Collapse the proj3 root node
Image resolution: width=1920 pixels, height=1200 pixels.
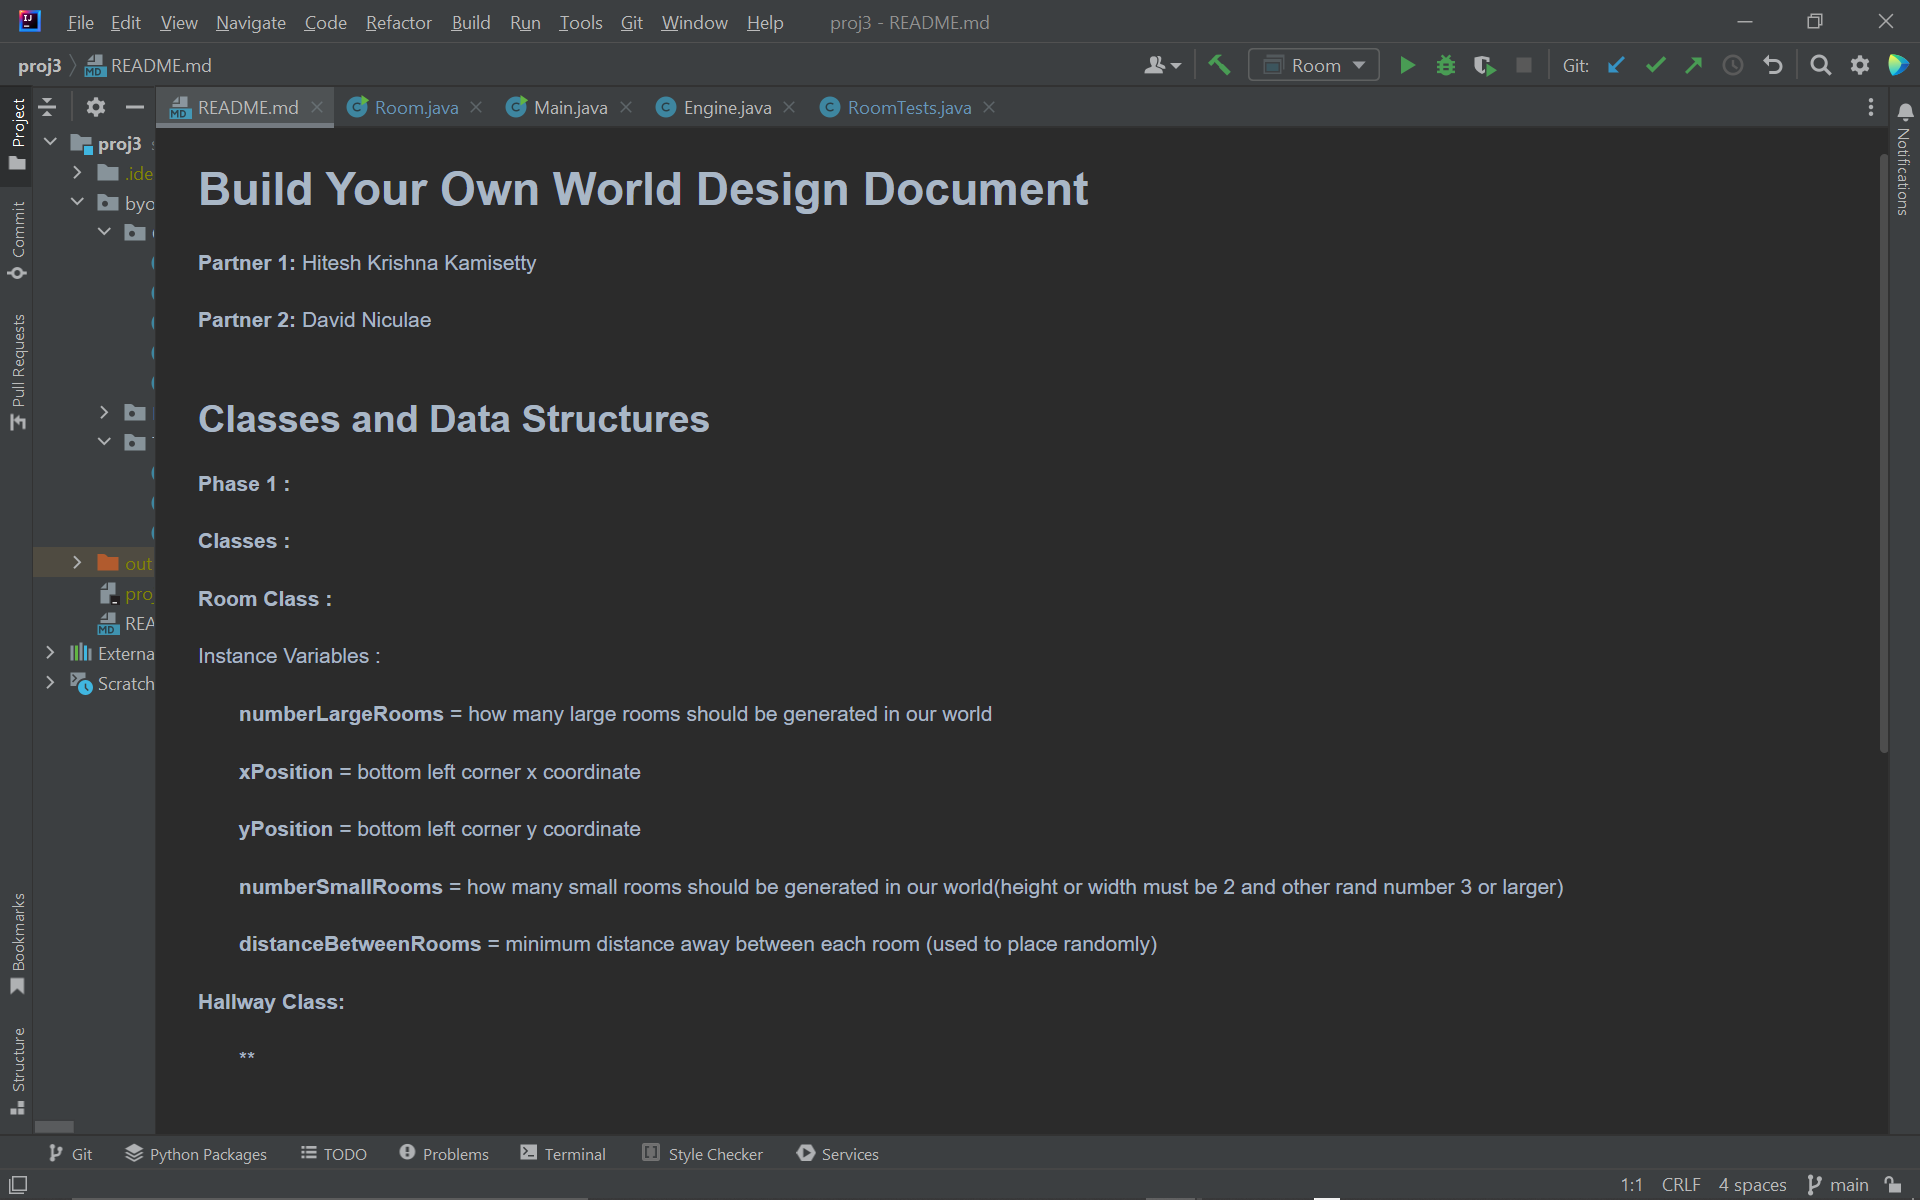(51, 143)
